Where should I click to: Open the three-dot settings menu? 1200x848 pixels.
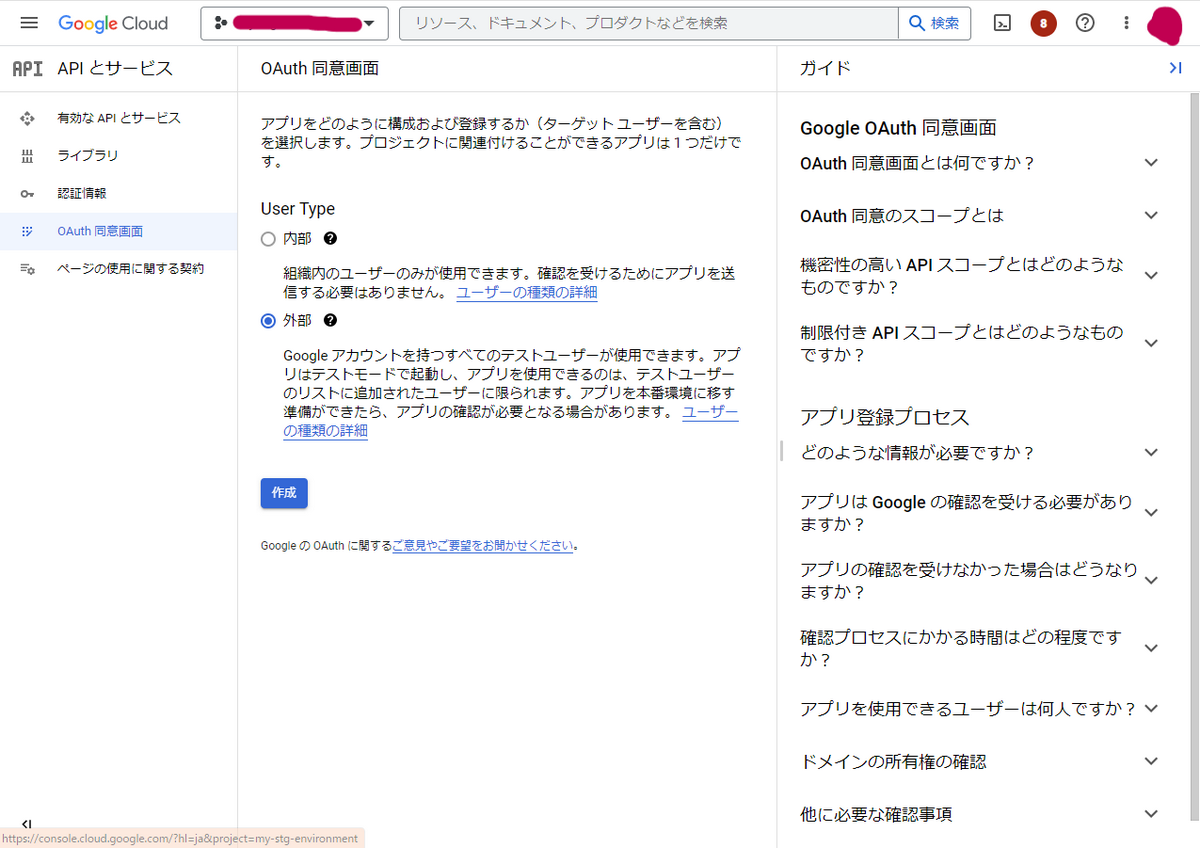click(x=1126, y=23)
